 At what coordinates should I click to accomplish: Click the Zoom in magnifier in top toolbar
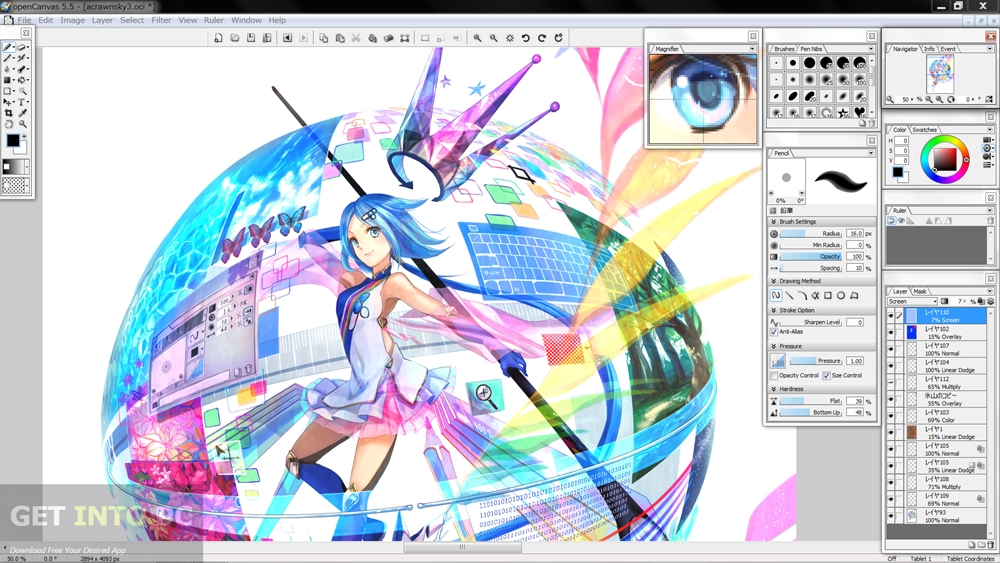coord(477,38)
